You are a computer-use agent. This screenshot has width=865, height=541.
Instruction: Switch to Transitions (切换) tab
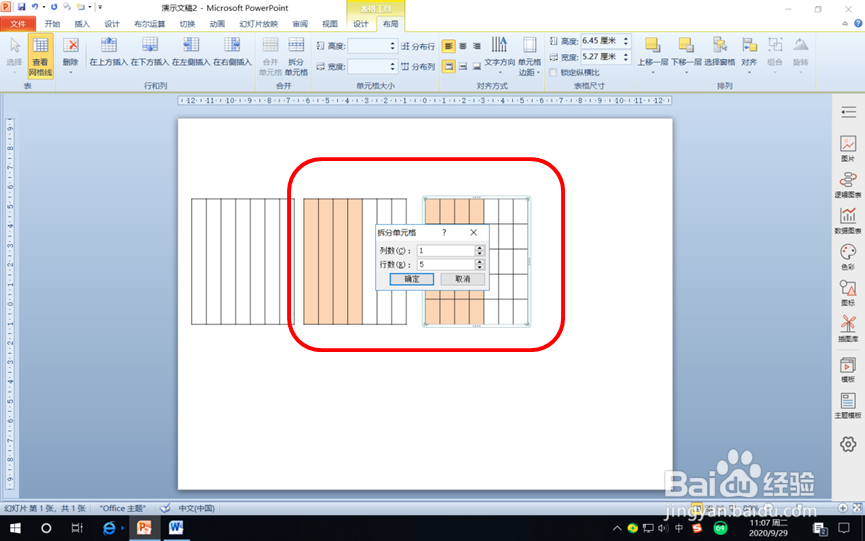pyautogui.click(x=188, y=24)
